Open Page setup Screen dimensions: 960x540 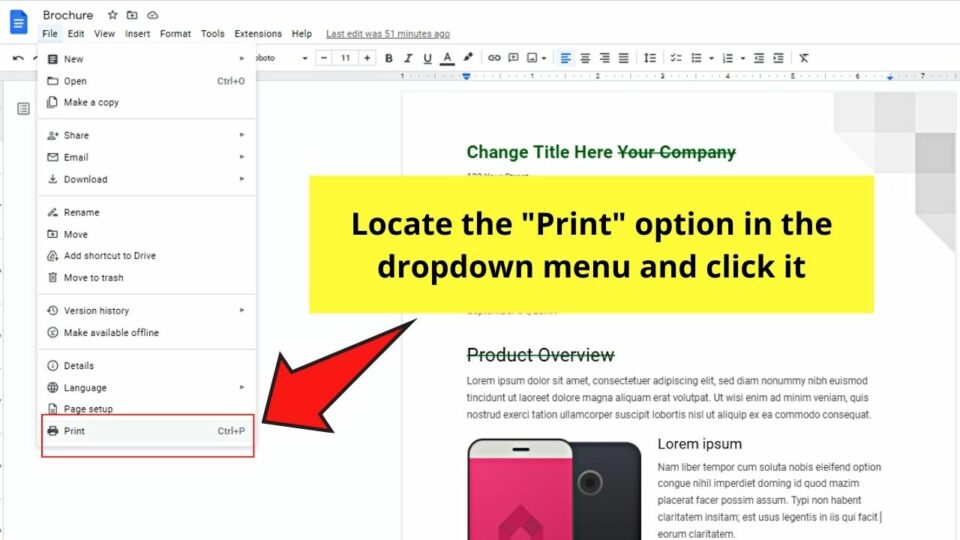[x=147, y=409]
